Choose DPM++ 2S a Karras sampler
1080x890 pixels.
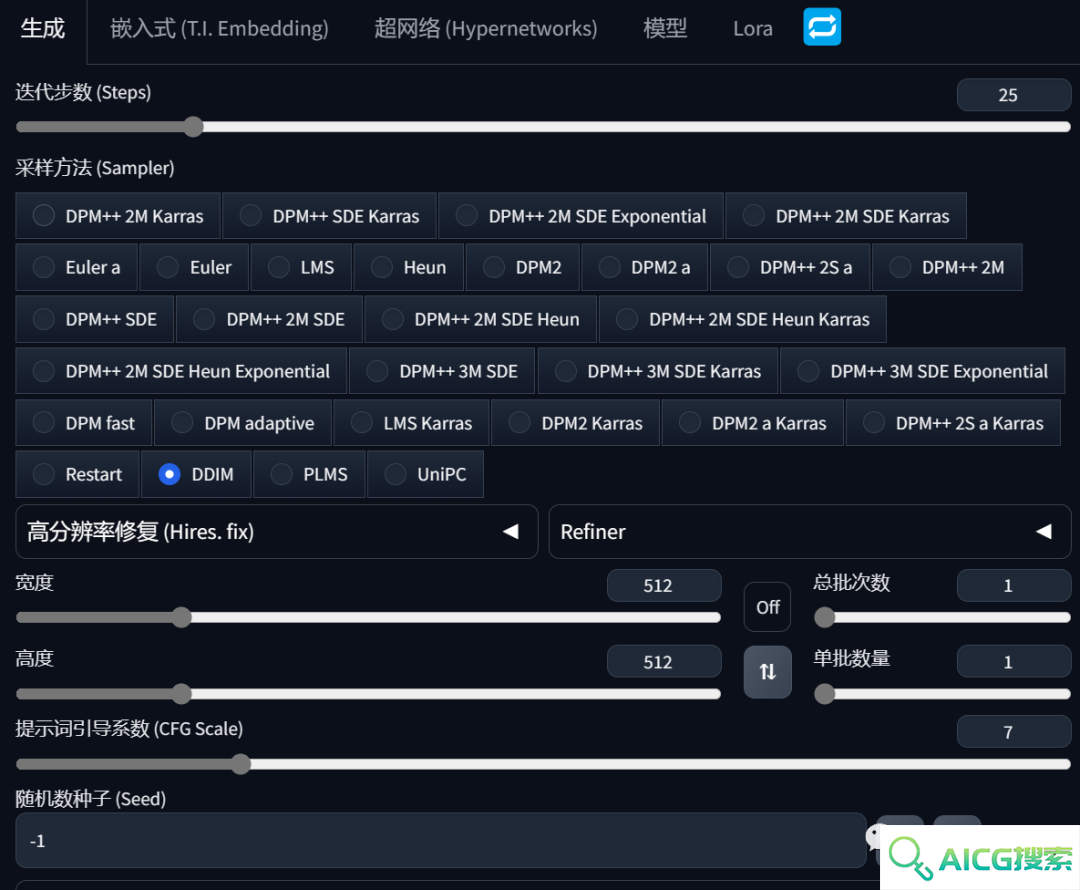[x=953, y=422]
